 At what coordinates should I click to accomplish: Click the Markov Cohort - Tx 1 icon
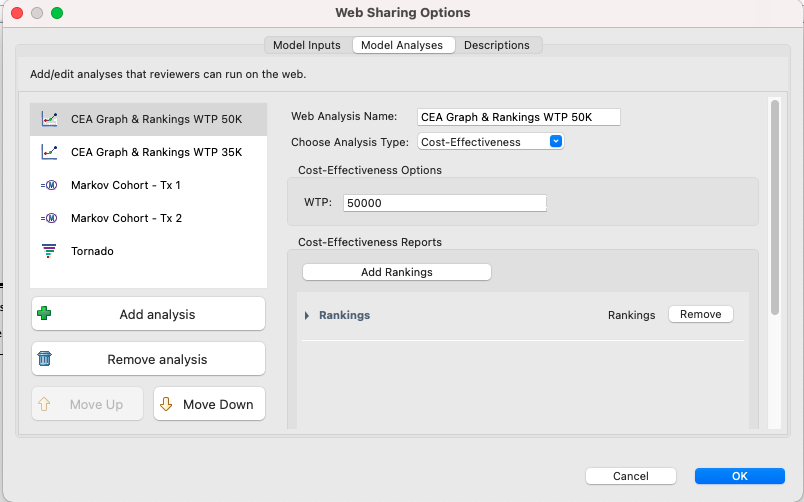click(x=49, y=185)
